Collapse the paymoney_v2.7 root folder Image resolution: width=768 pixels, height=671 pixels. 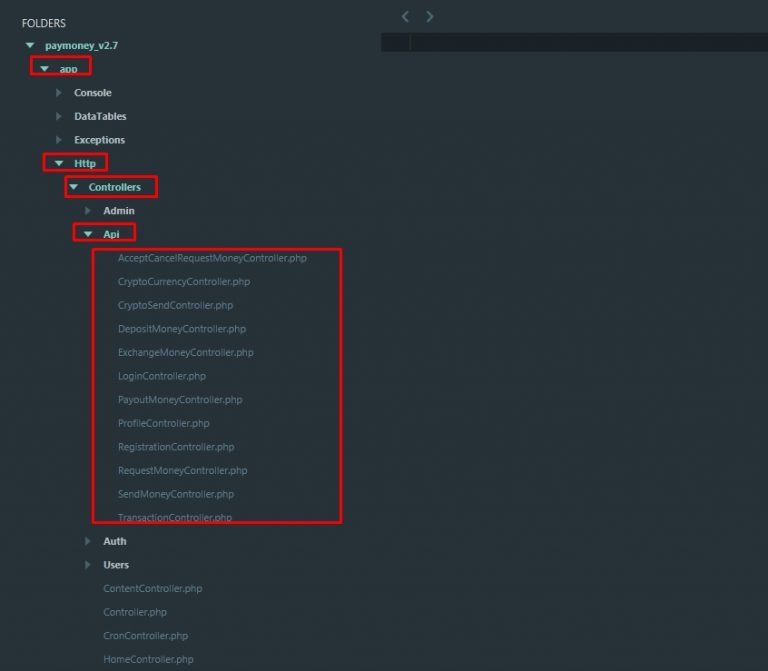pyautogui.click(x=30, y=46)
